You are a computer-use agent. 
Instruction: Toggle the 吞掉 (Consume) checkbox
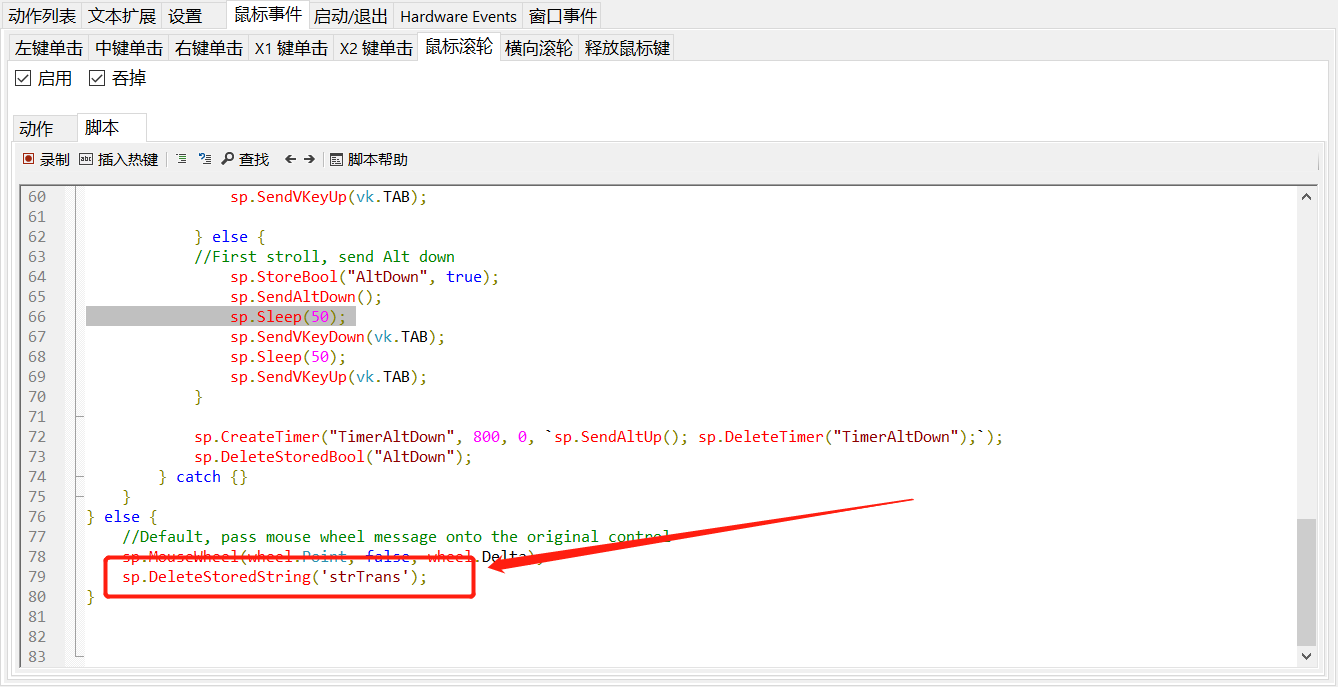(97, 78)
